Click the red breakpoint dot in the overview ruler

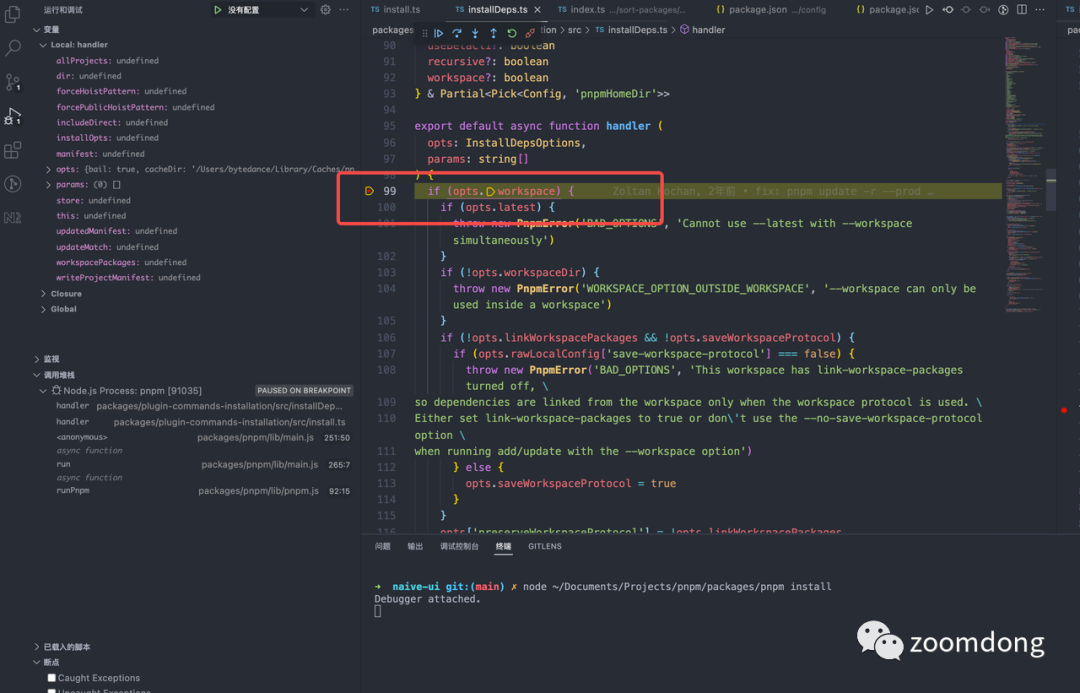pos(1064,410)
